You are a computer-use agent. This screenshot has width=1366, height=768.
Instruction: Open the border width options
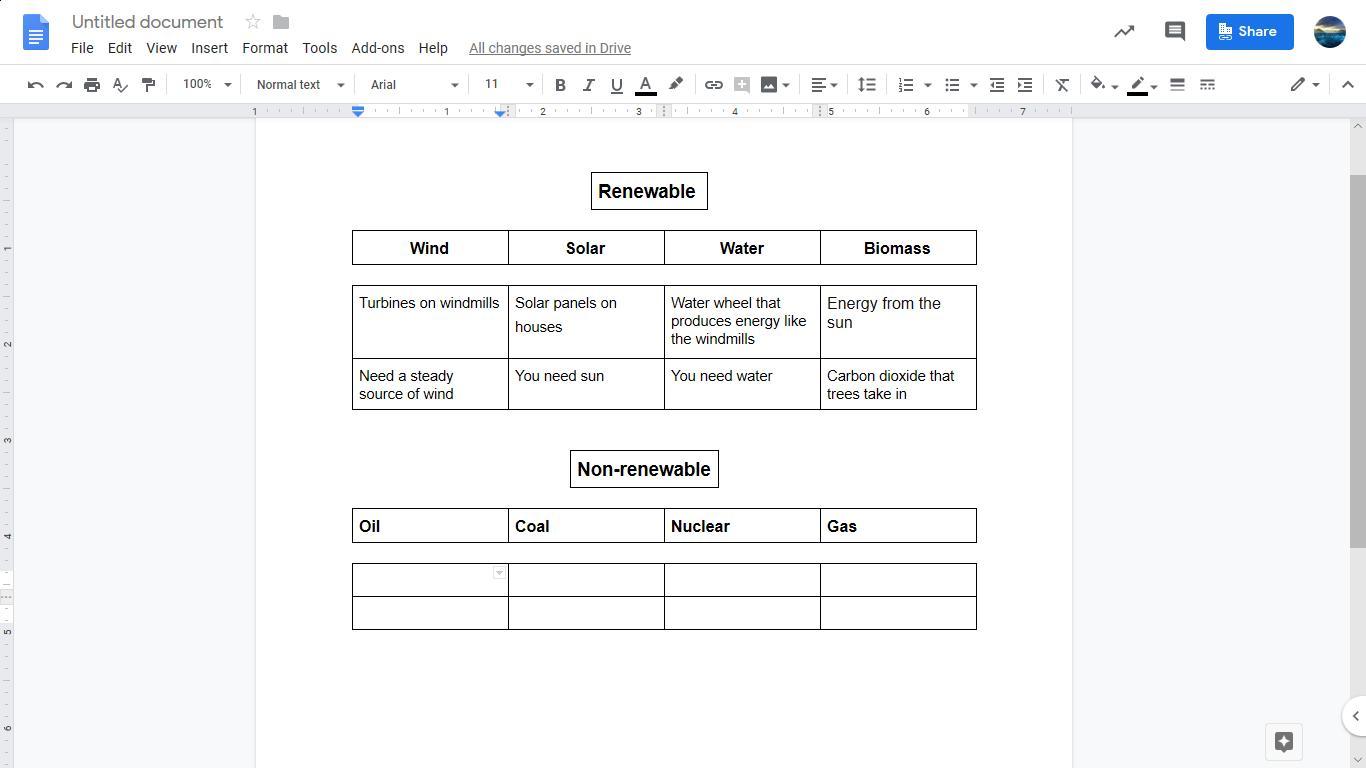point(1177,85)
